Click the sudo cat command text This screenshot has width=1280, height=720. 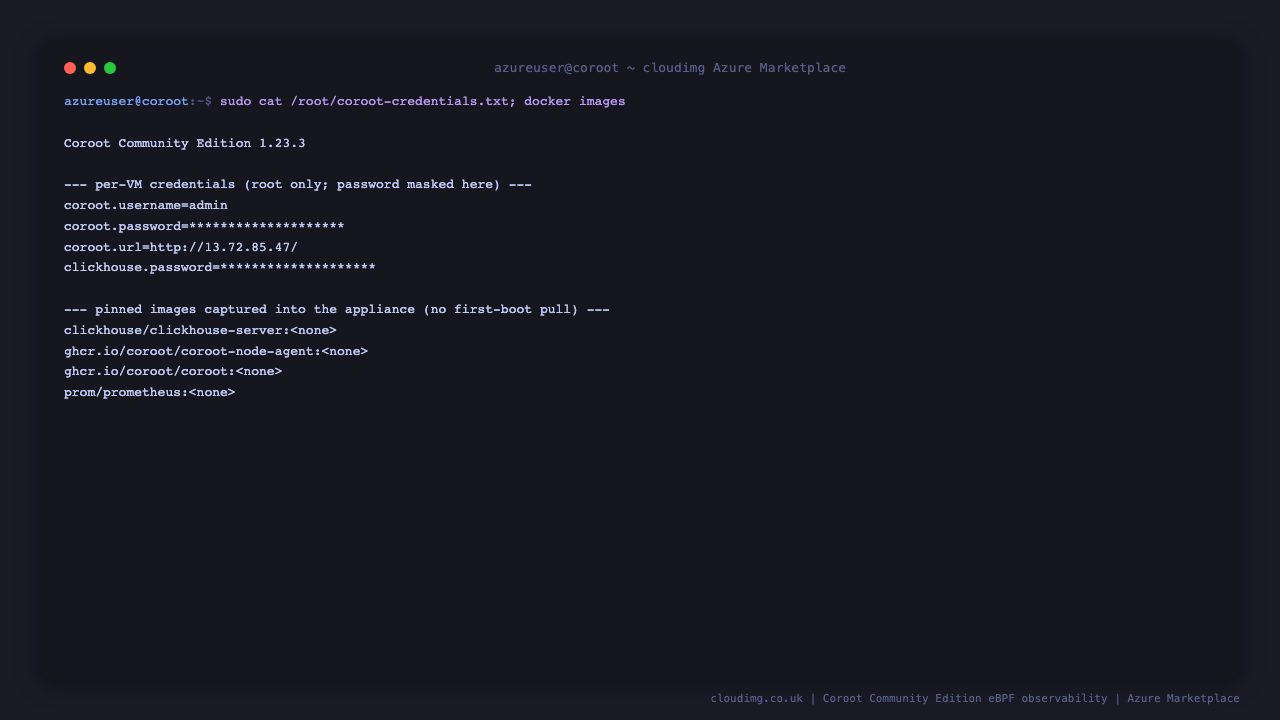click(x=368, y=101)
